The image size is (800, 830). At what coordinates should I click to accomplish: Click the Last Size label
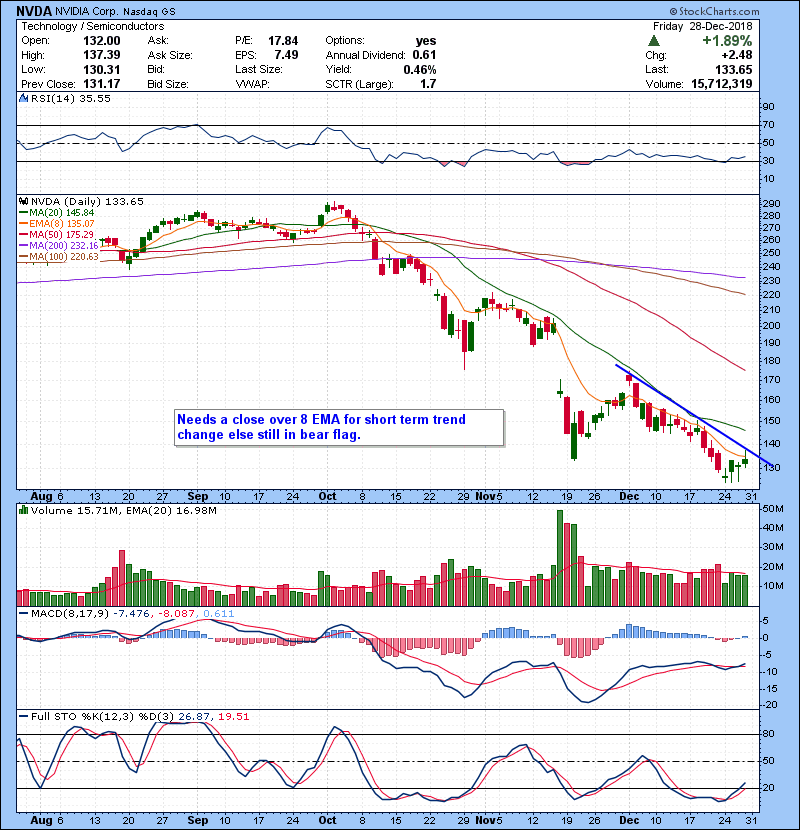click(x=259, y=69)
